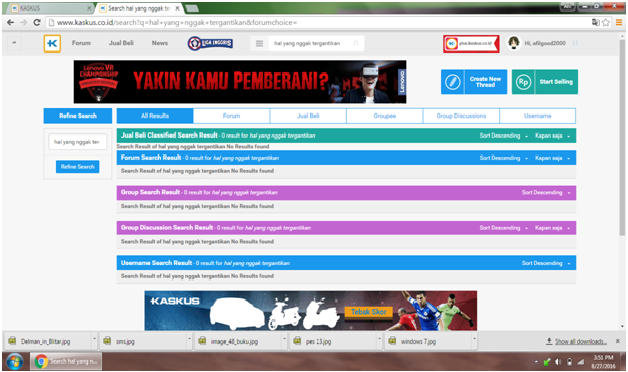Click the Kaskus home logo icon
This screenshot has height=372, width=628.
[x=52, y=43]
